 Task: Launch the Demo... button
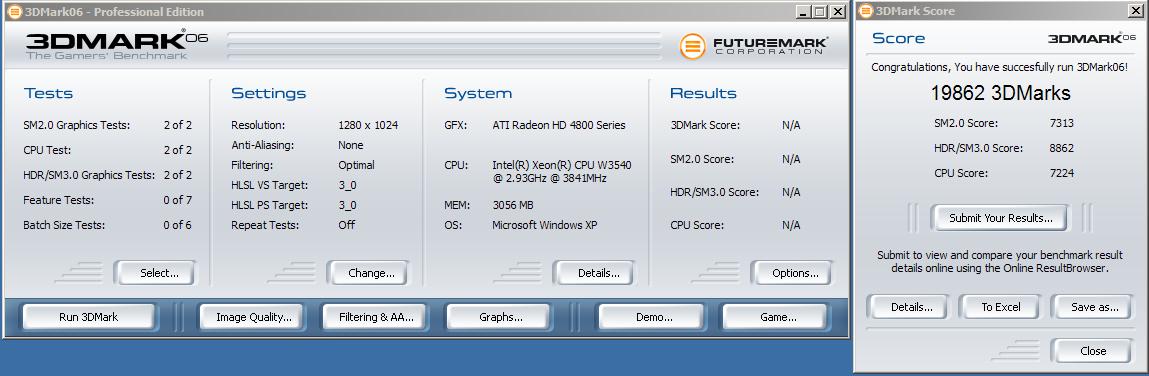pos(651,317)
